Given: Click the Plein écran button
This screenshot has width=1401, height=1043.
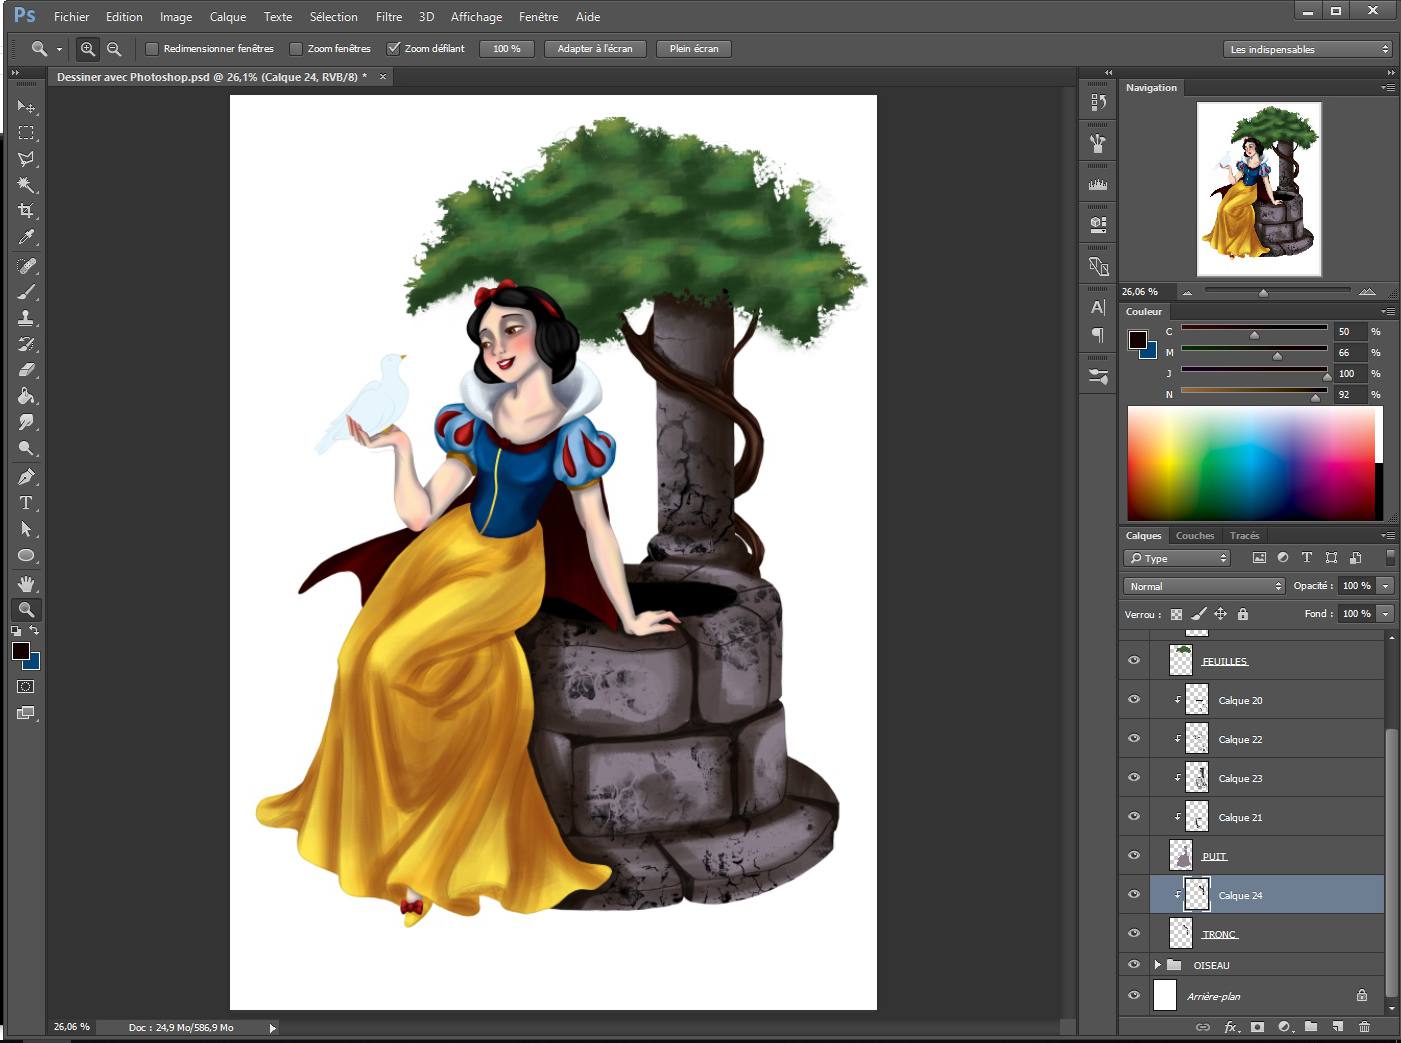Looking at the screenshot, I should tap(693, 49).
